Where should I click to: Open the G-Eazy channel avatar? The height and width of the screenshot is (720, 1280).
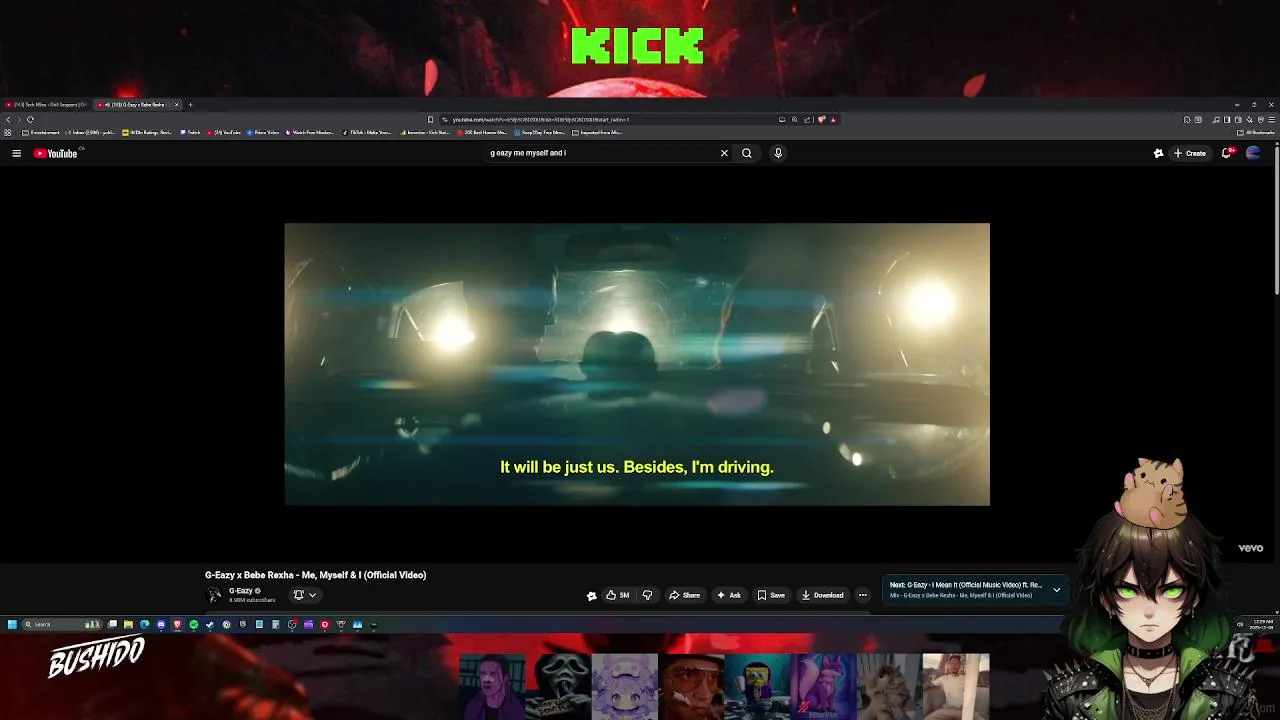[214, 595]
